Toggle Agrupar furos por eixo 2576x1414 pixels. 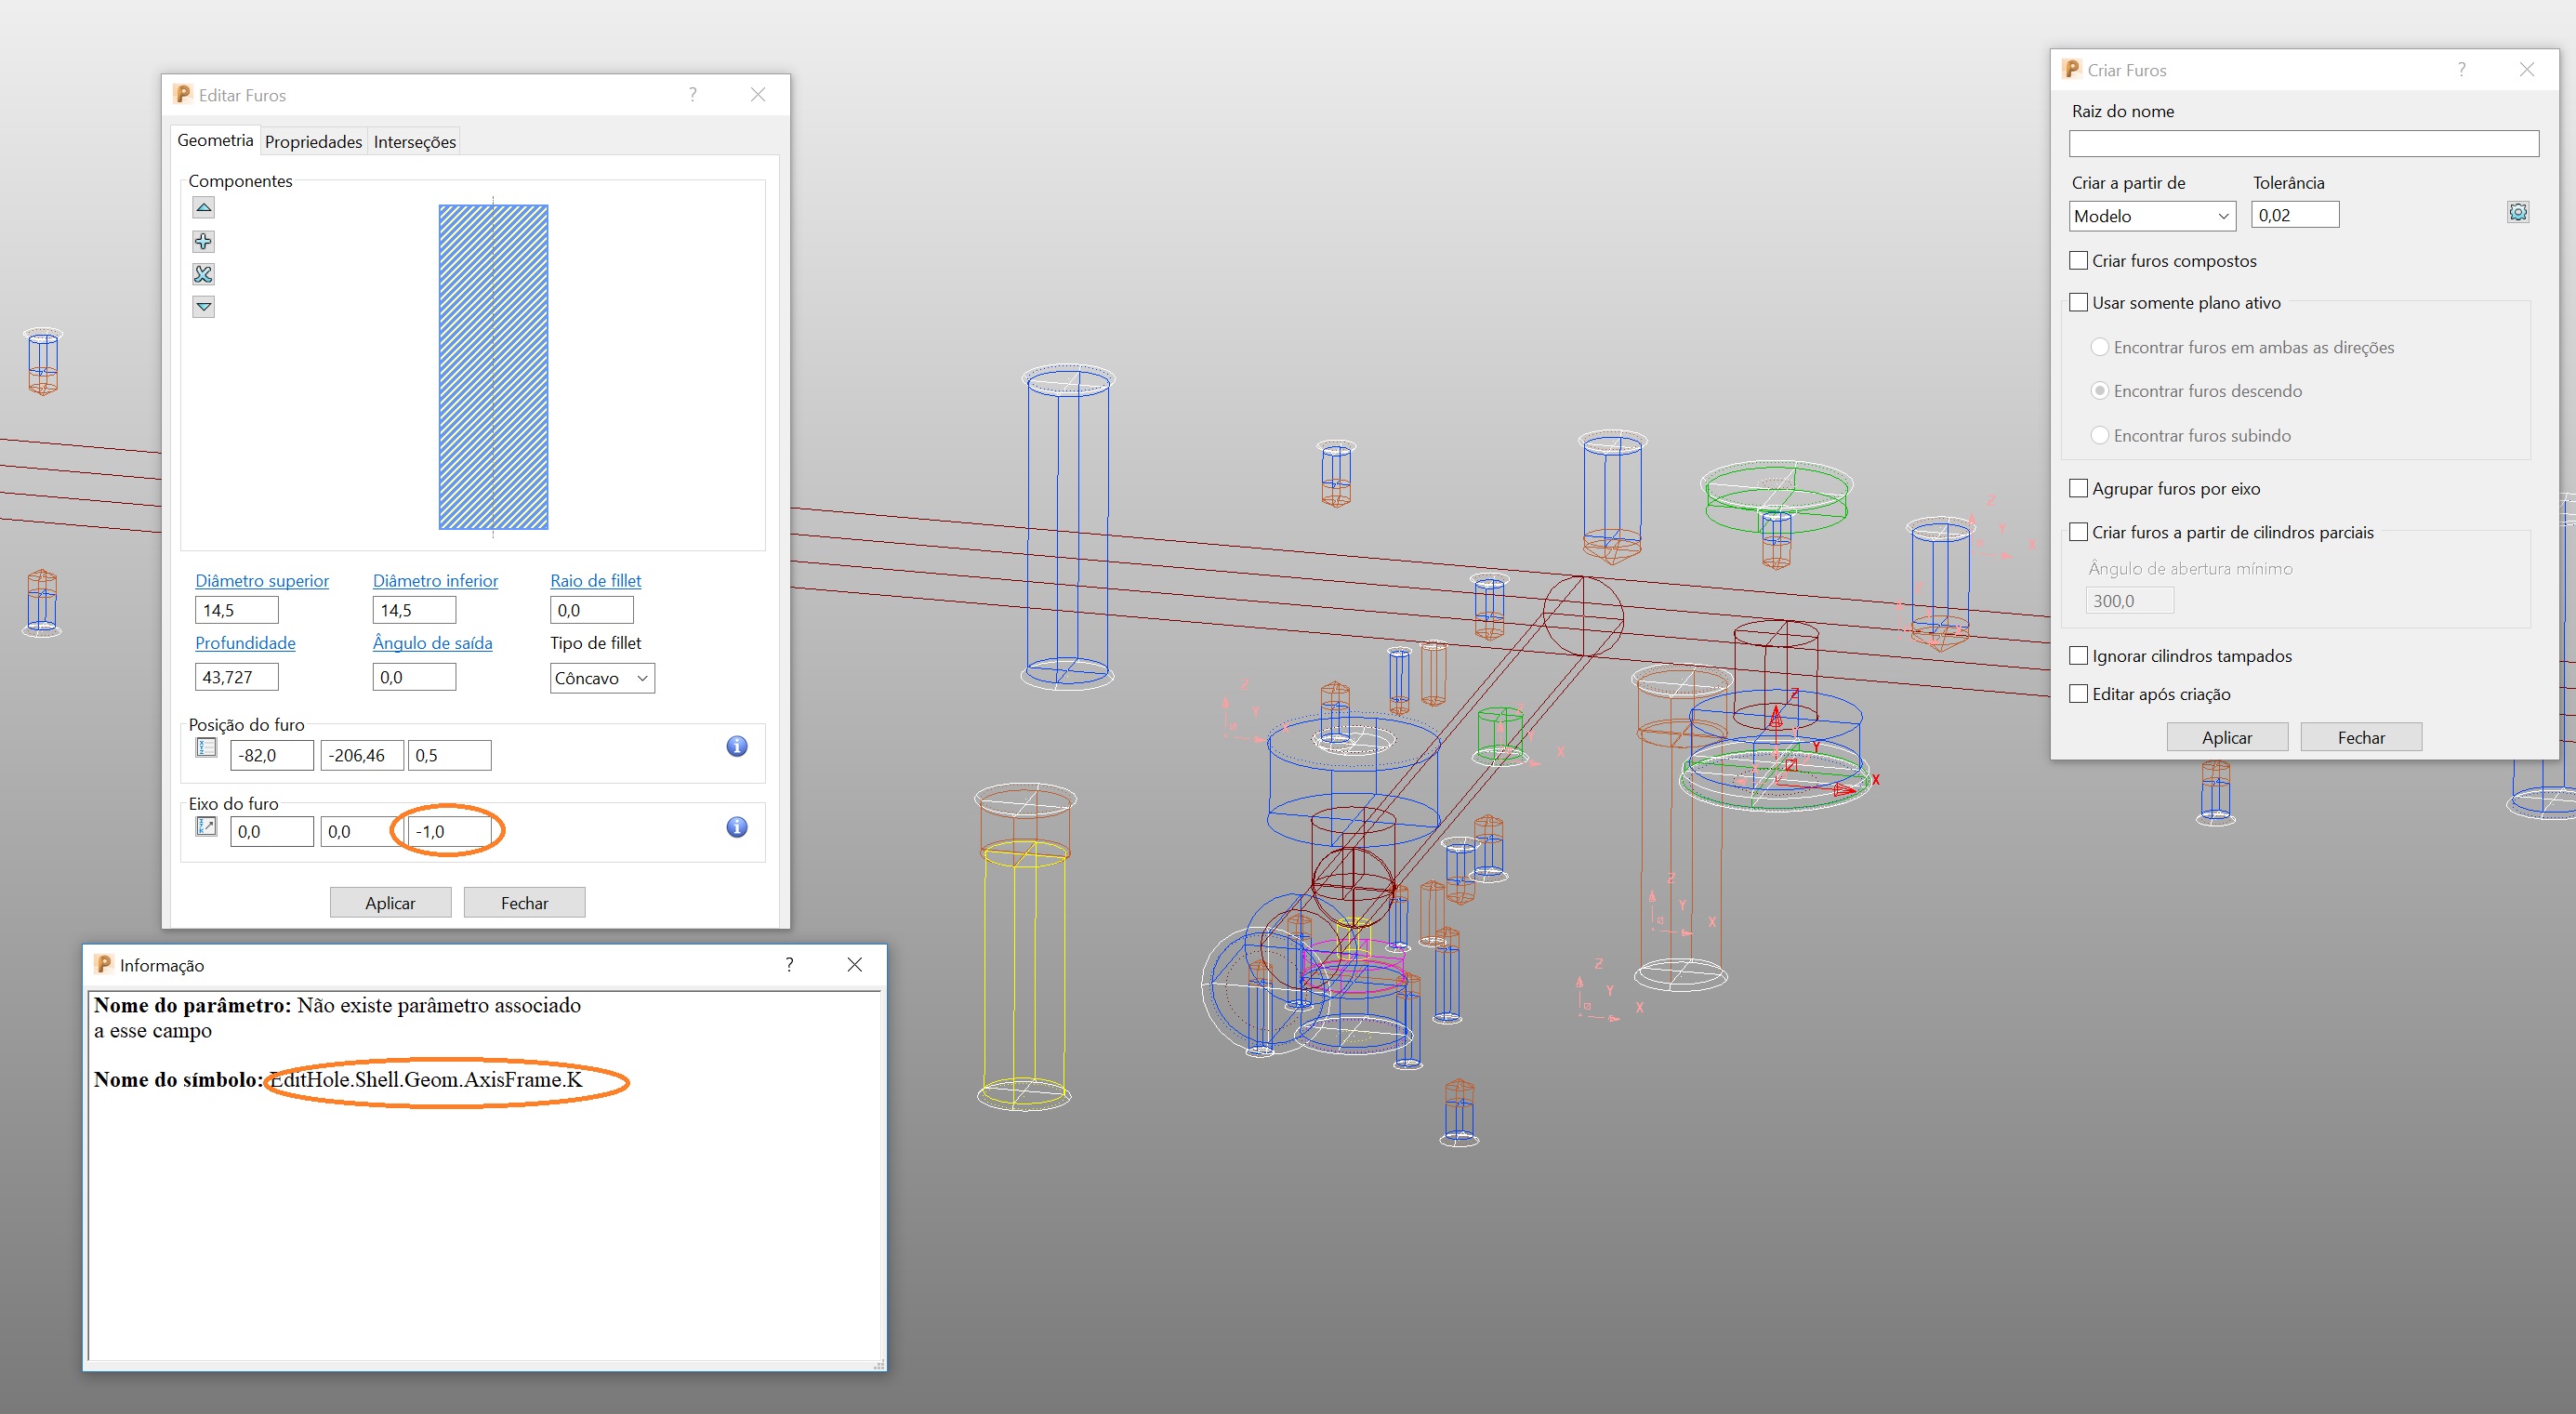coord(2078,489)
